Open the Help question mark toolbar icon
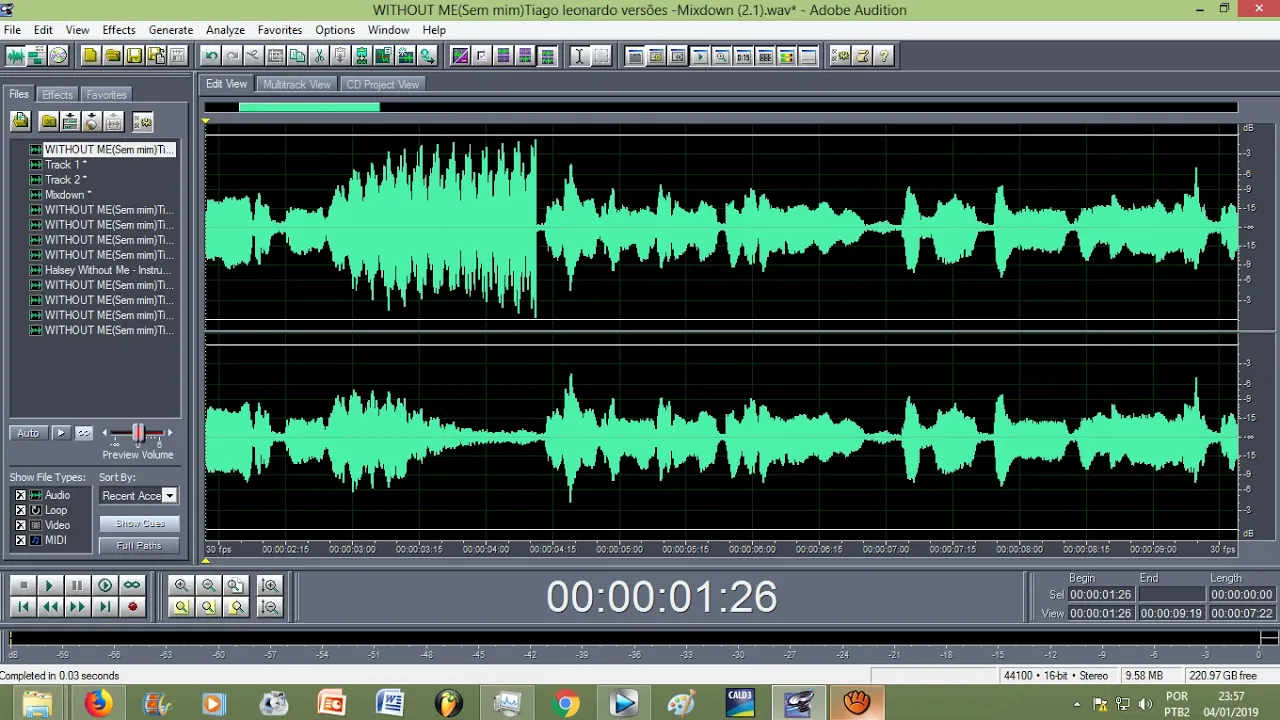Image resolution: width=1280 pixels, height=720 pixels. [x=884, y=56]
